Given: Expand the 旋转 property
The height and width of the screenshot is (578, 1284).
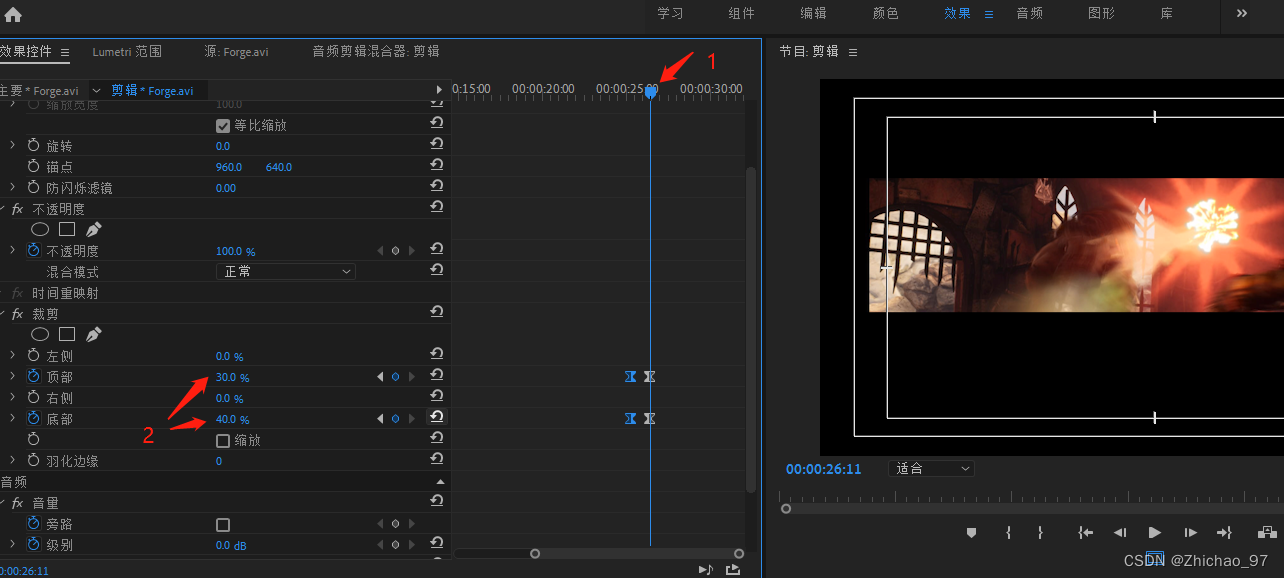Looking at the screenshot, I should tap(13, 146).
